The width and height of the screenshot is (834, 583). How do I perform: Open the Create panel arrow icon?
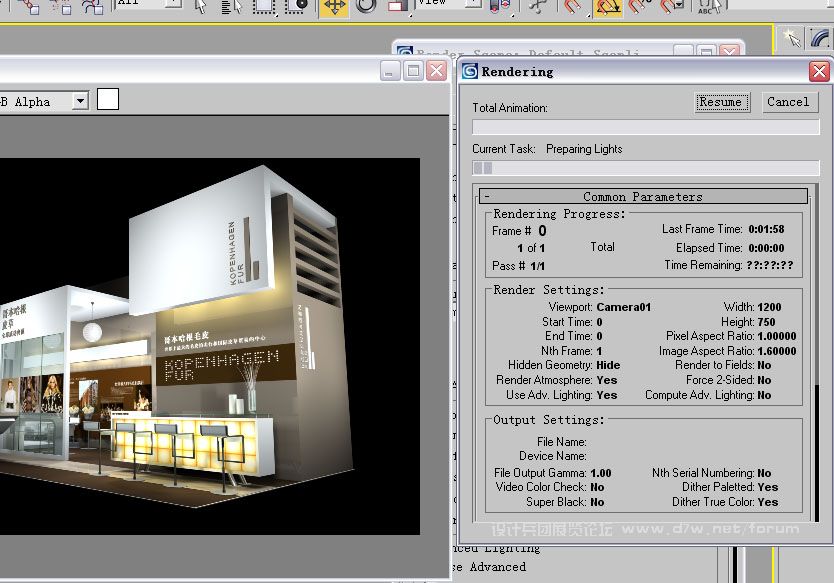click(x=793, y=38)
